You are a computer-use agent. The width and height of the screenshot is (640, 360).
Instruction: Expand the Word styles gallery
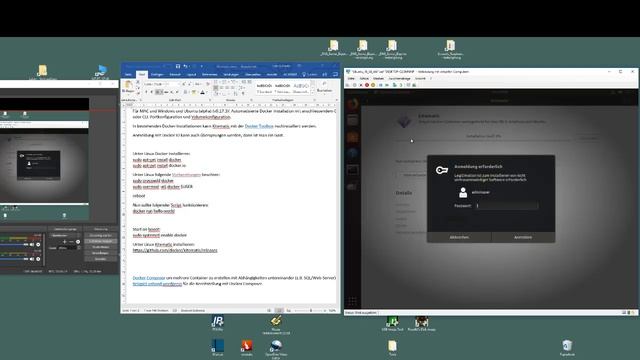[312, 93]
